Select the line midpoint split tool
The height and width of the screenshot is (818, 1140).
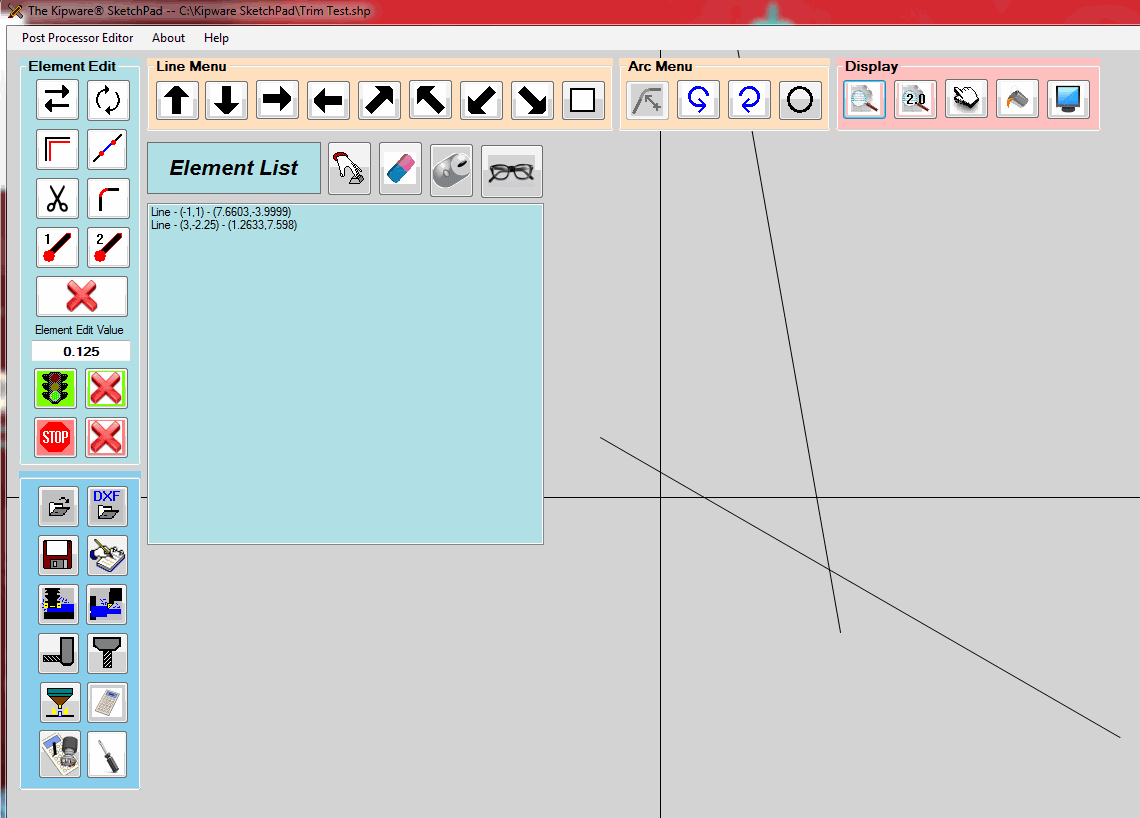click(108, 149)
